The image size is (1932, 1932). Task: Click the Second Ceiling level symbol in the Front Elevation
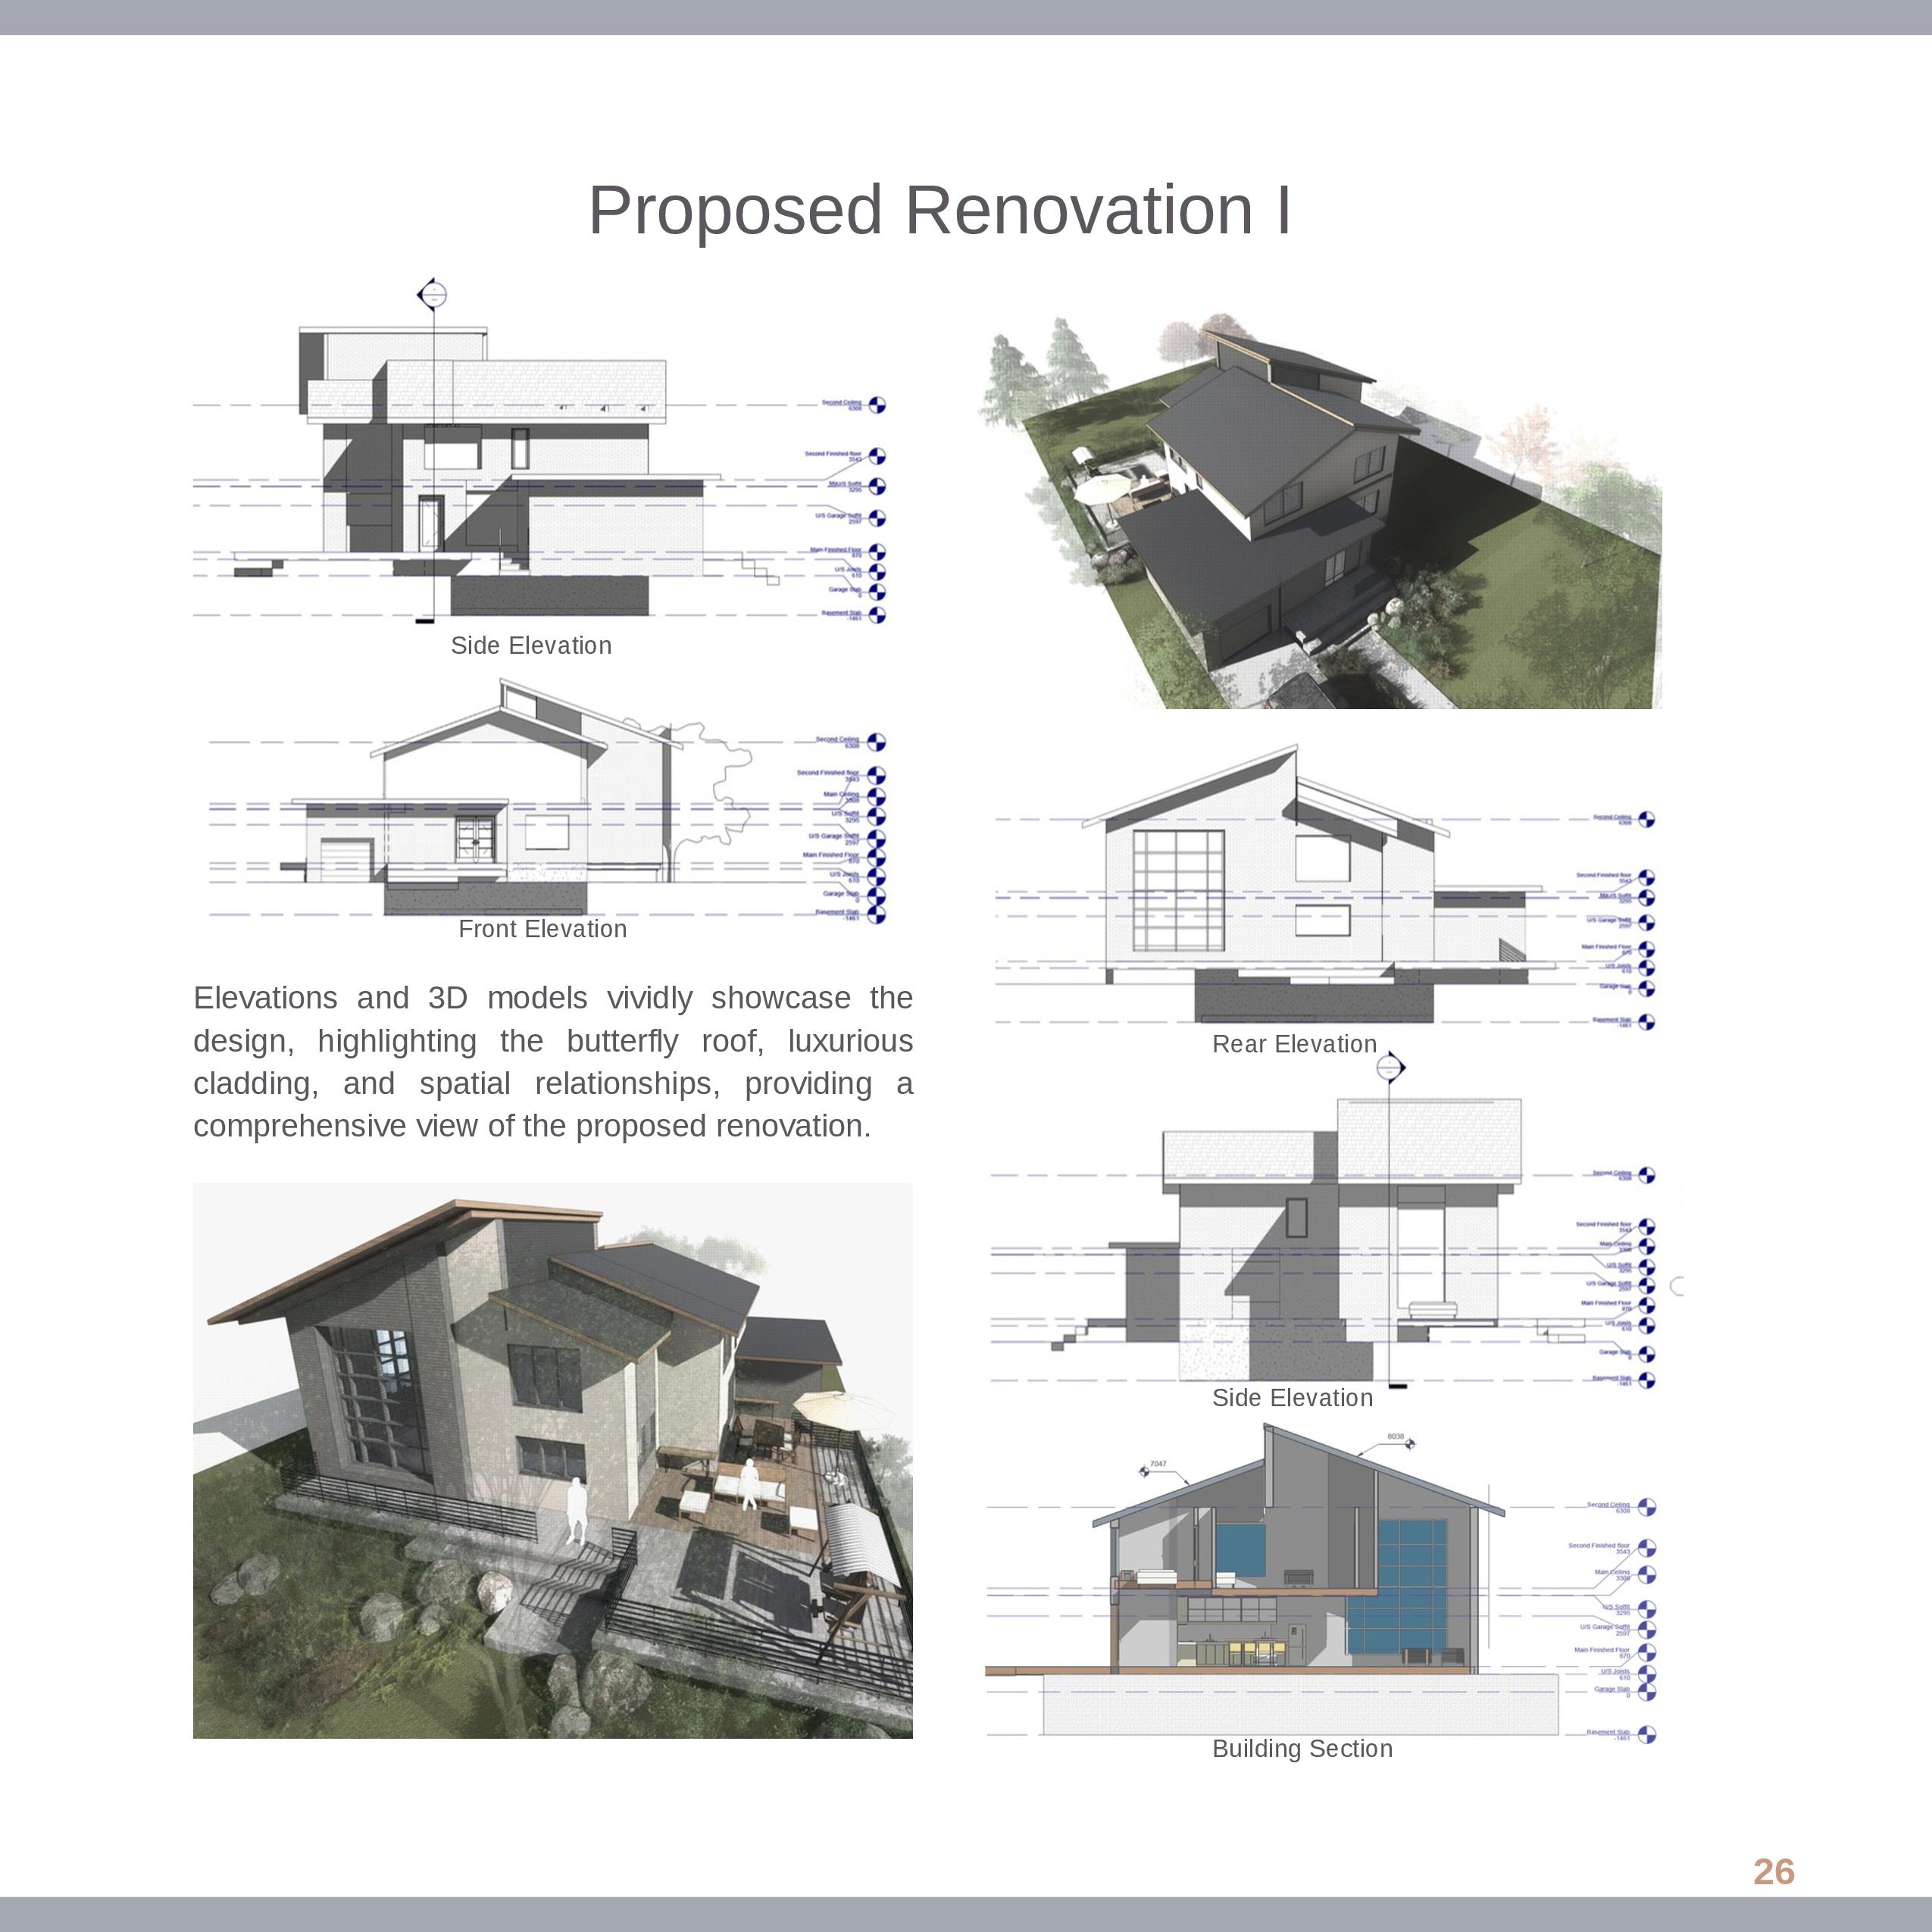coord(876,742)
